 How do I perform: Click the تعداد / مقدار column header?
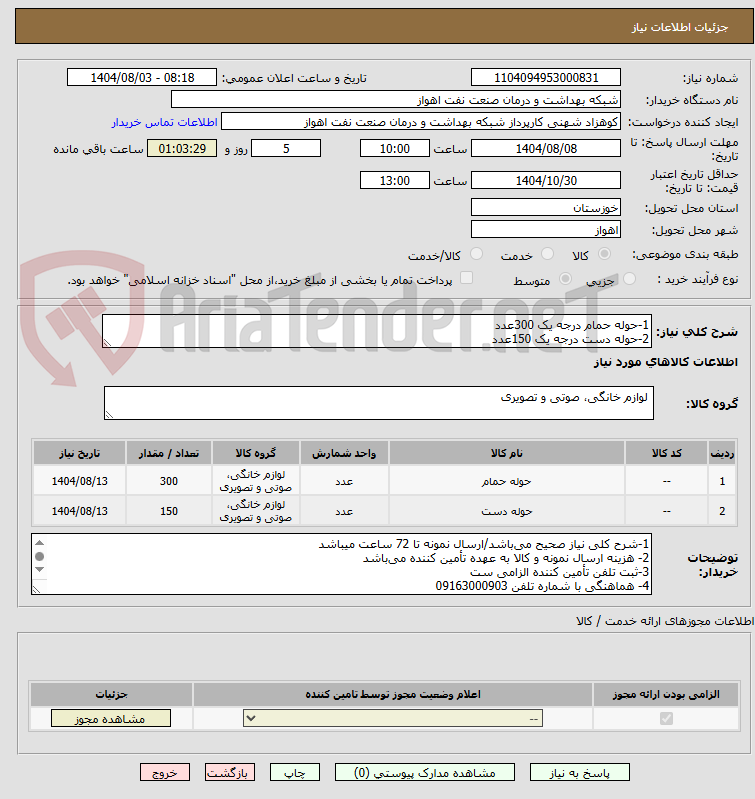click(x=169, y=453)
